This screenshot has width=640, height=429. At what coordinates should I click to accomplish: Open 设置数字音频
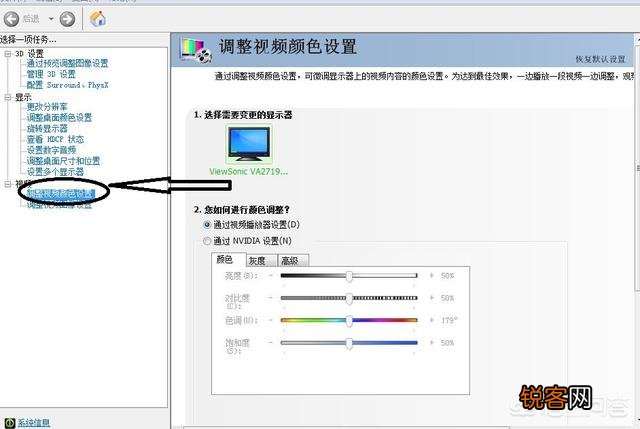coord(51,150)
